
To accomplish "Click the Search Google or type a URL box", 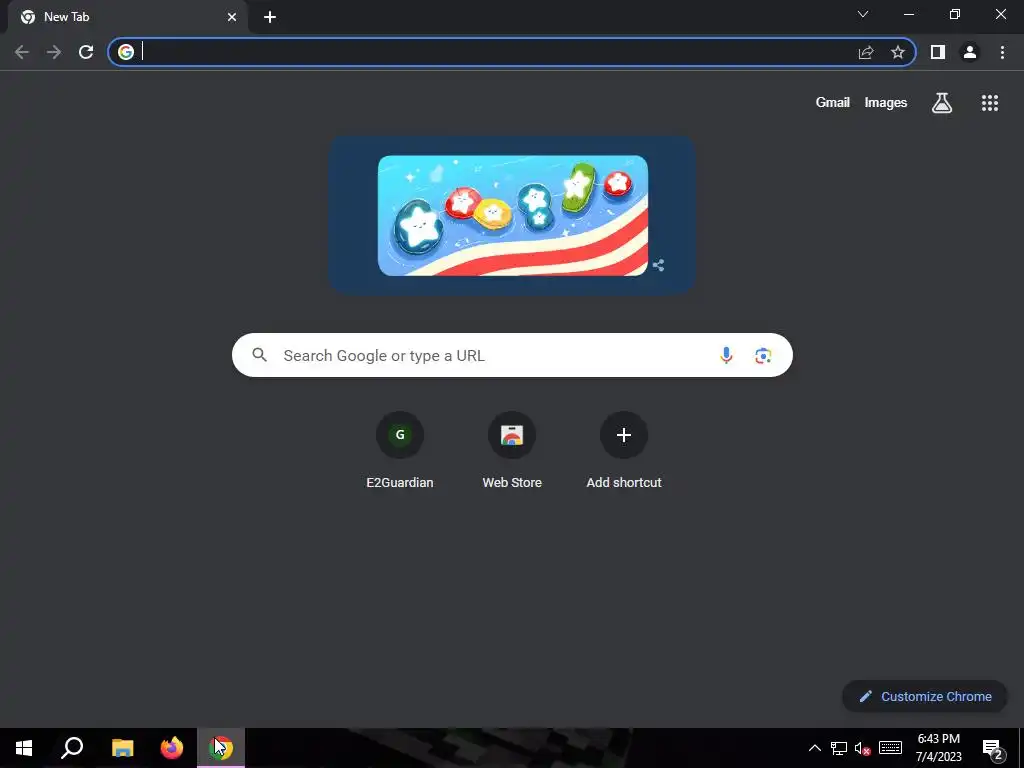I will point(512,355).
